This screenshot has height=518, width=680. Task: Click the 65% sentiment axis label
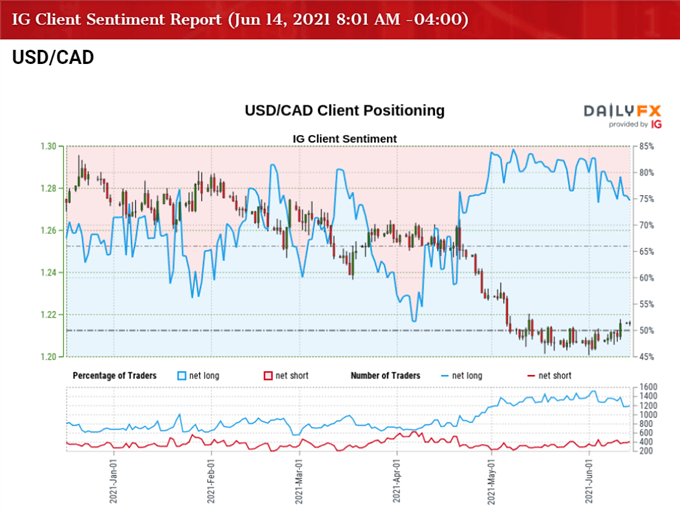coord(647,252)
